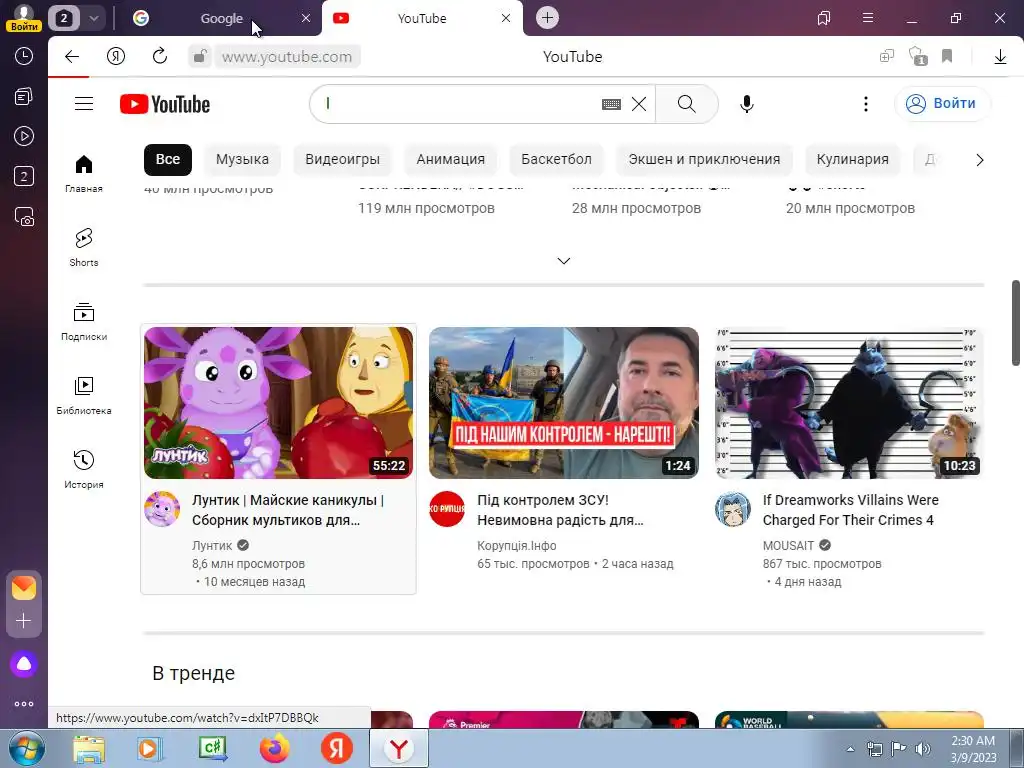Screen dimensions: 1024x768
Task: Open the Під нашим контролем video thumbnail
Action: point(564,403)
